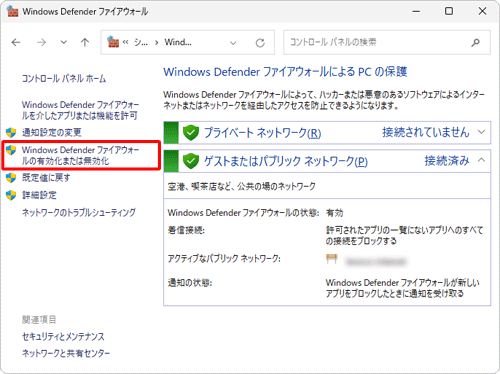Viewport: 500px width, 374px height.
Task: Click the コントロール パネルの検索 search box
Action: pyautogui.click(x=387, y=42)
